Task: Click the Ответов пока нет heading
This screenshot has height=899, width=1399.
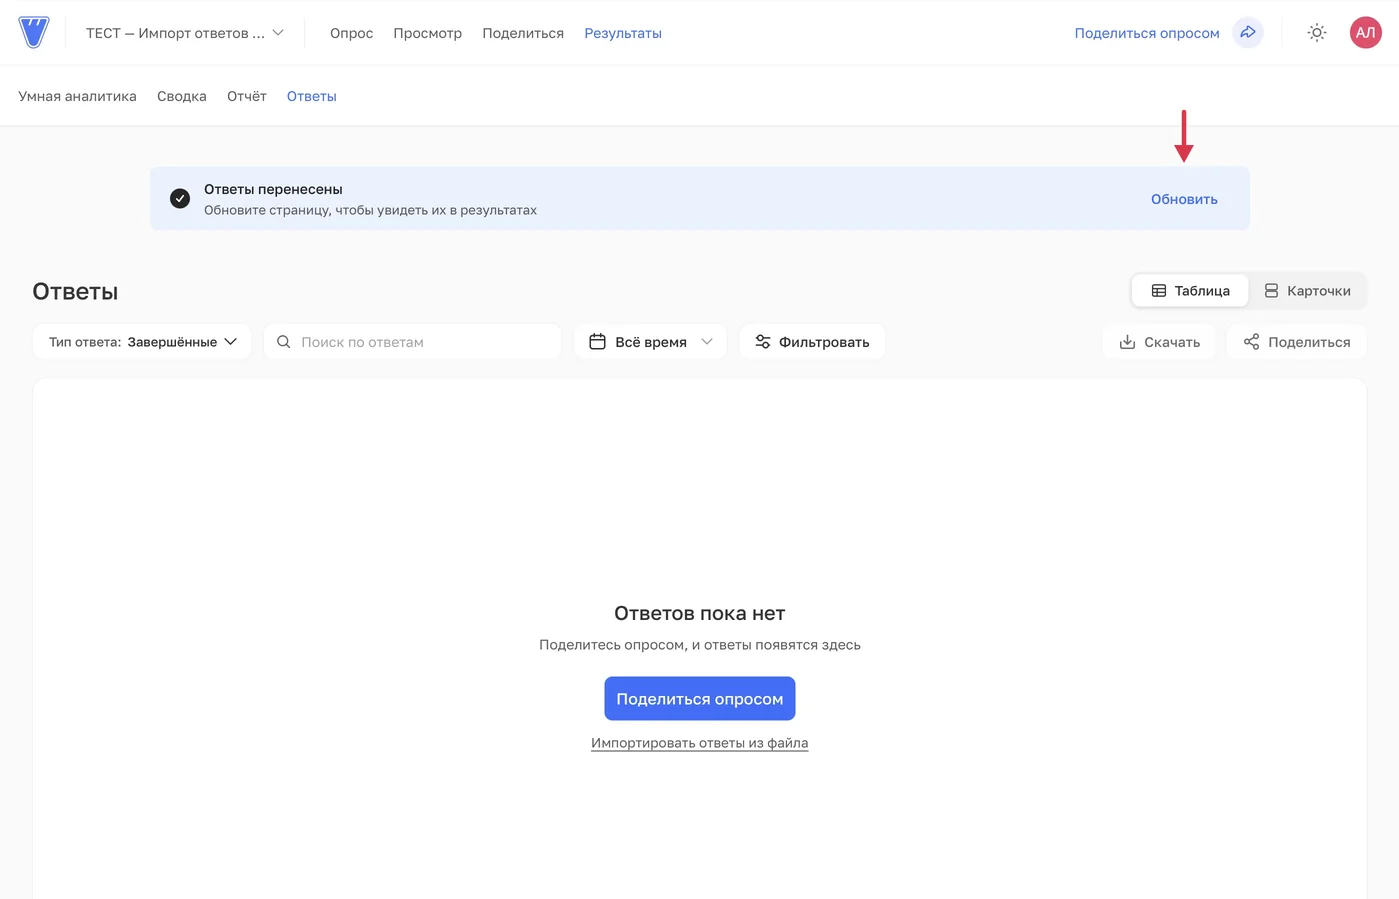Action: pyautogui.click(x=700, y=613)
